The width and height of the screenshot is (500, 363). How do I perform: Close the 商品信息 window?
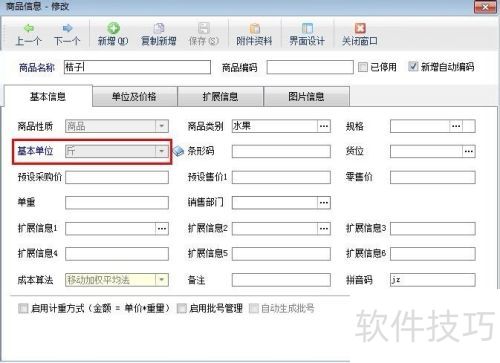coord(486,7)
